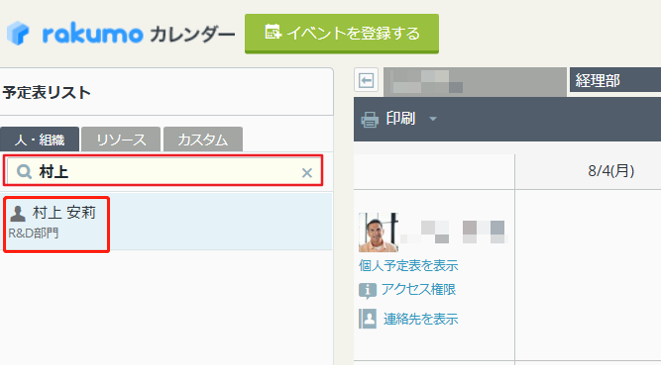Open the 個人予定表を表示 link
The width and height of the screenshot is (662, 365).
(x=408, y=265)
